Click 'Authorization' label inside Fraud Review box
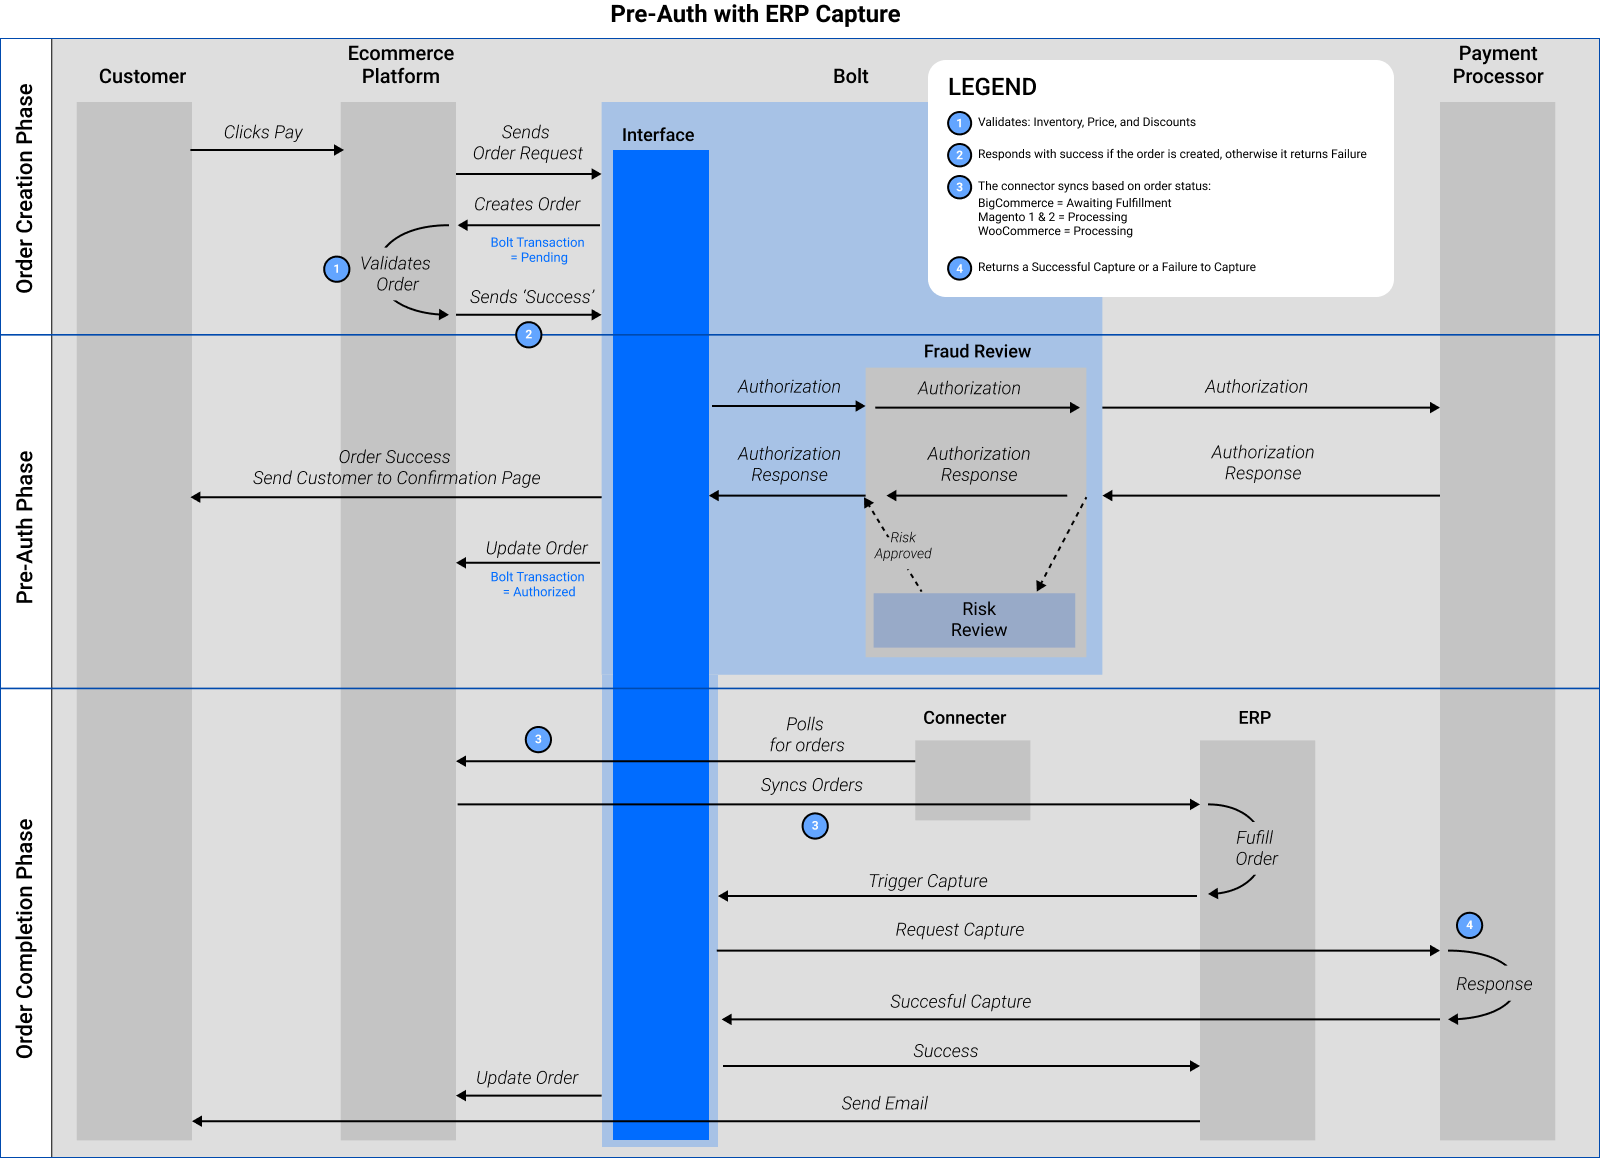The image size is (1600, 1158). point(969,388)
